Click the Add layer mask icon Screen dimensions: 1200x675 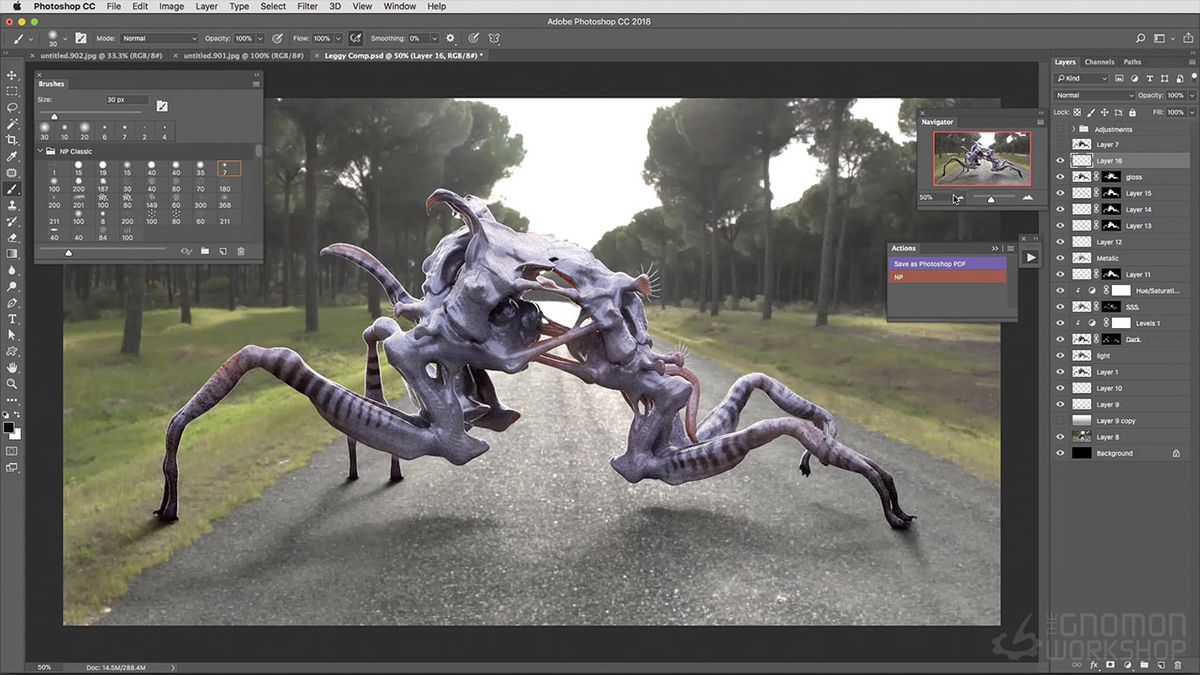tap(1110, 664)
